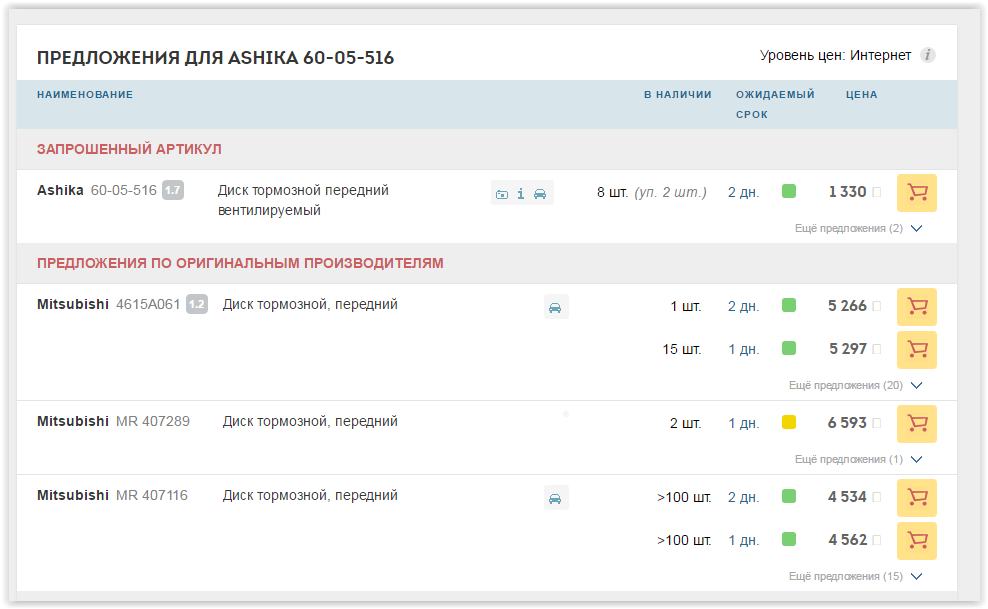The height and width of the screenshot is (609, 988).
Task: Click price 1 330
Action: [847, 192]
